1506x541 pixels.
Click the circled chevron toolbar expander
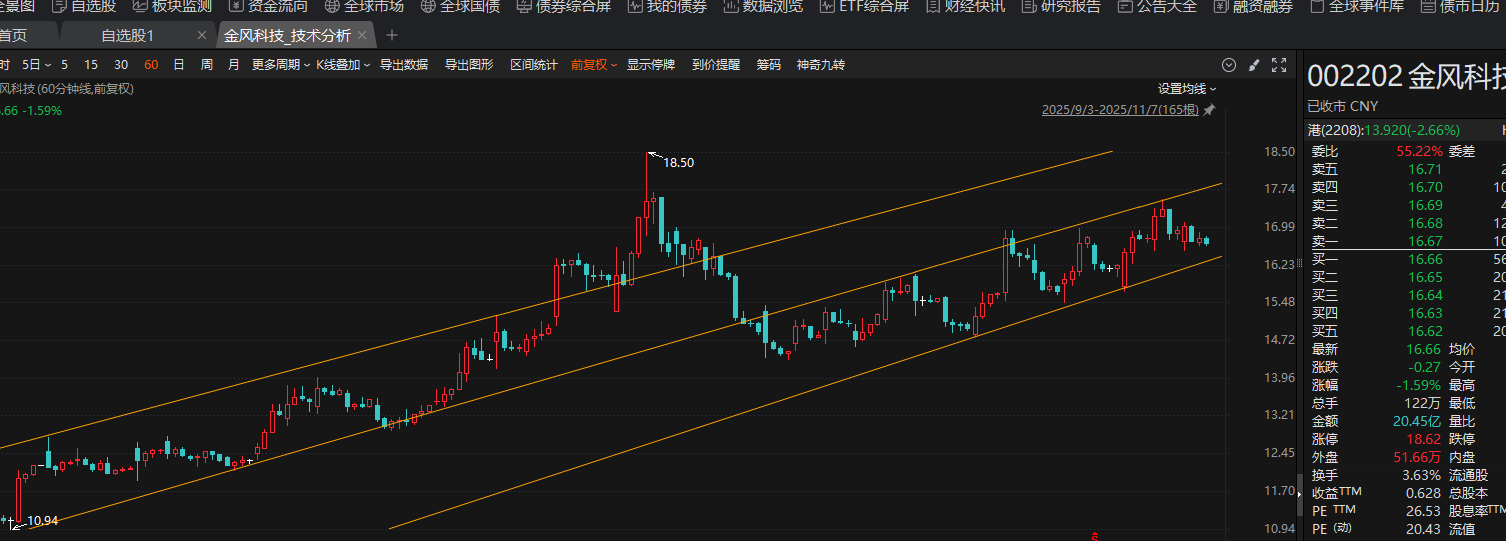(x=1229, y=65)
